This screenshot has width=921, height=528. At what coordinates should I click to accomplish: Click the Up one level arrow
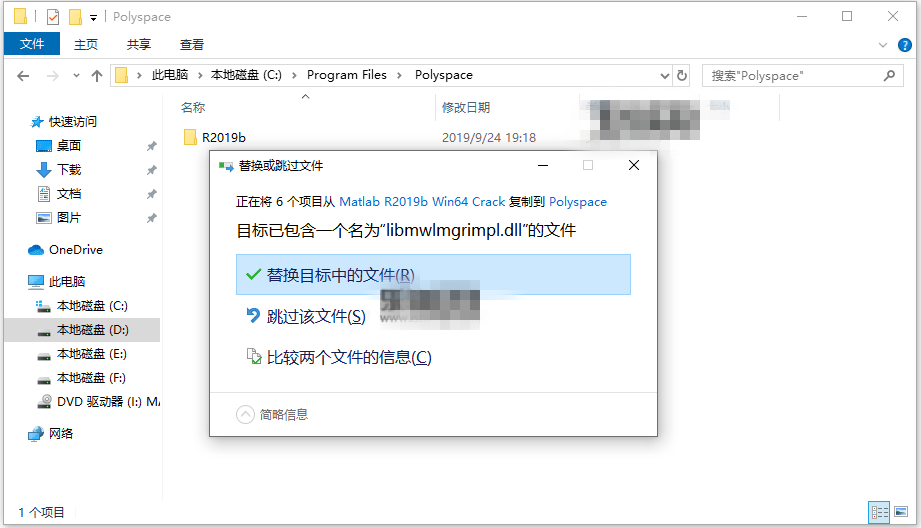[97, 76]
